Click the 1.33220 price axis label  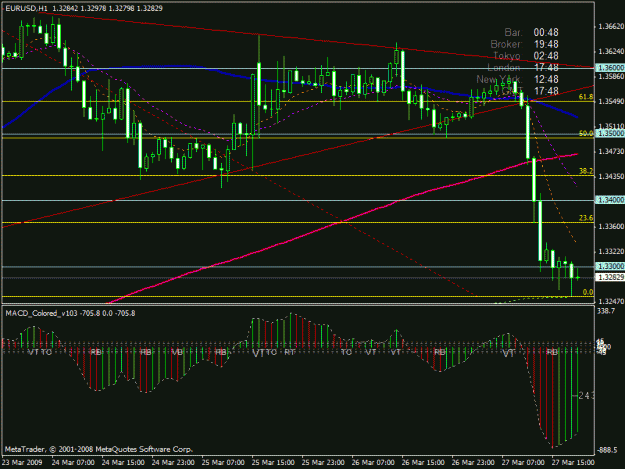click(x=610, y=251)
